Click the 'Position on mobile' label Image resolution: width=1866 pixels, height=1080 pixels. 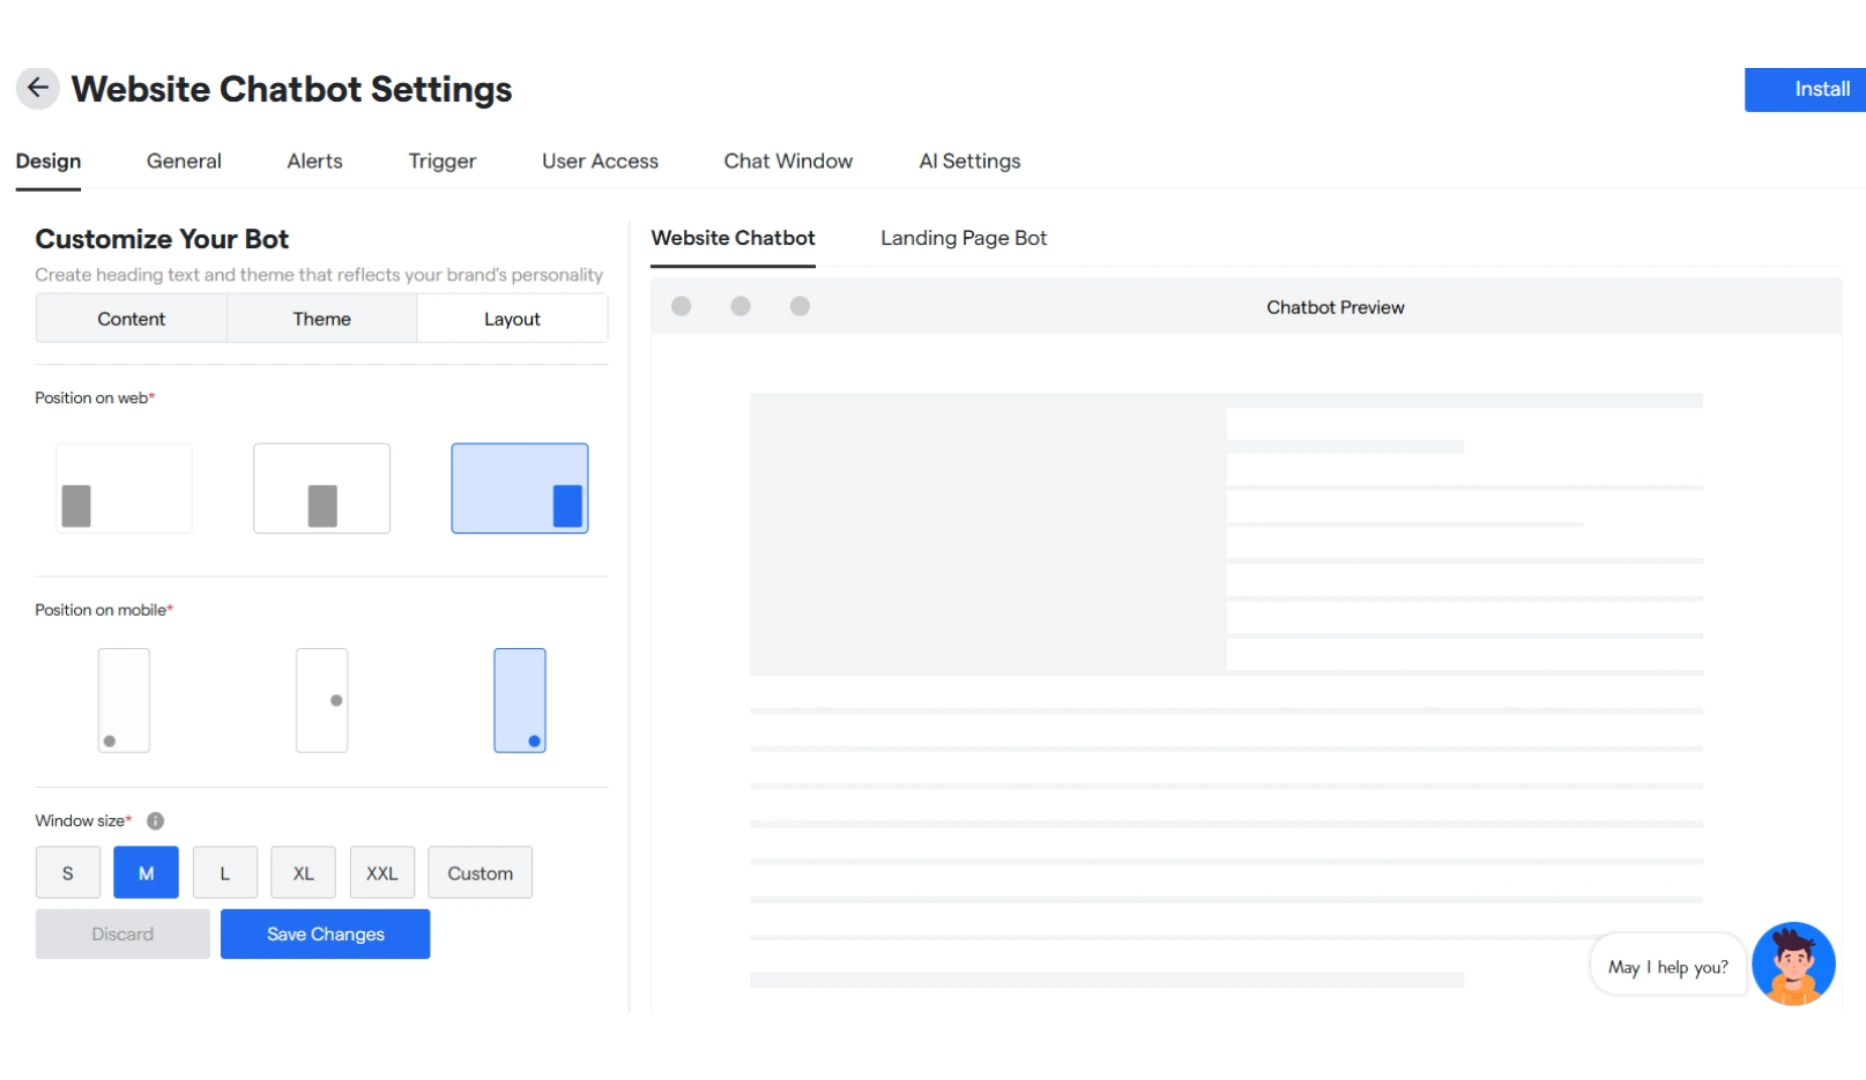click(x=104, y=610)
